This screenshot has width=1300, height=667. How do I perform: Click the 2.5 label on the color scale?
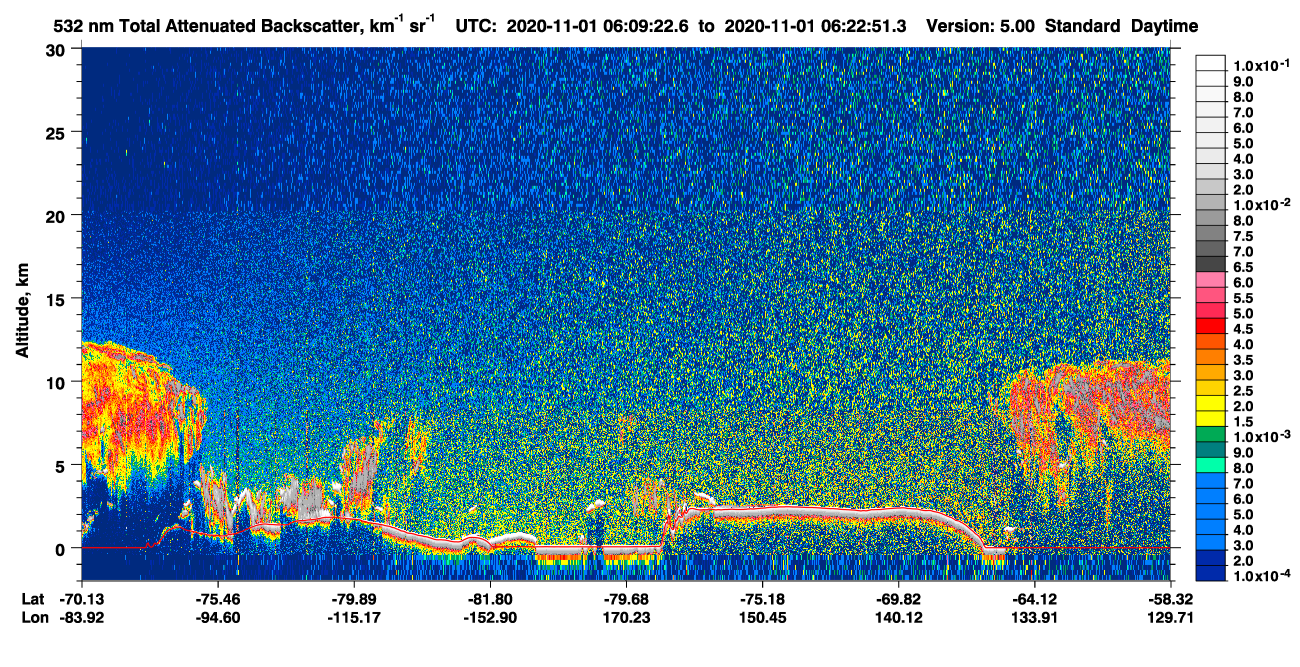coord(1242,390)
